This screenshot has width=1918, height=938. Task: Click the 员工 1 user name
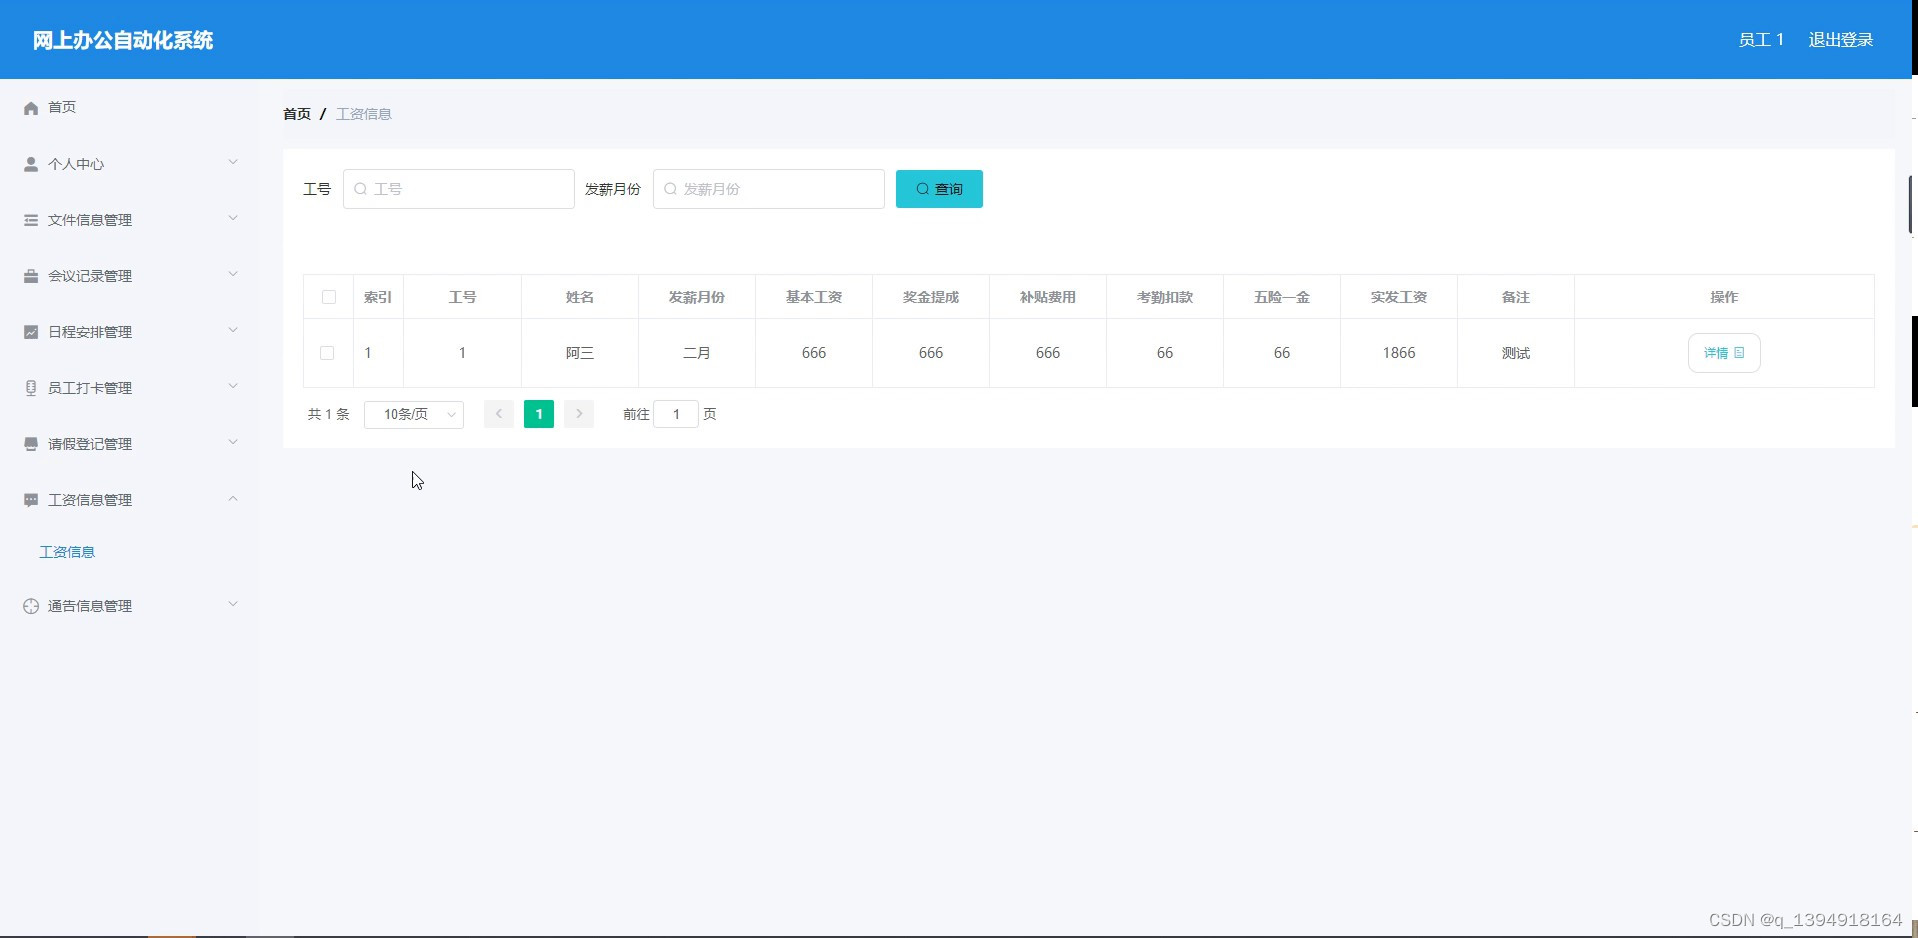tap(1761, 40)
